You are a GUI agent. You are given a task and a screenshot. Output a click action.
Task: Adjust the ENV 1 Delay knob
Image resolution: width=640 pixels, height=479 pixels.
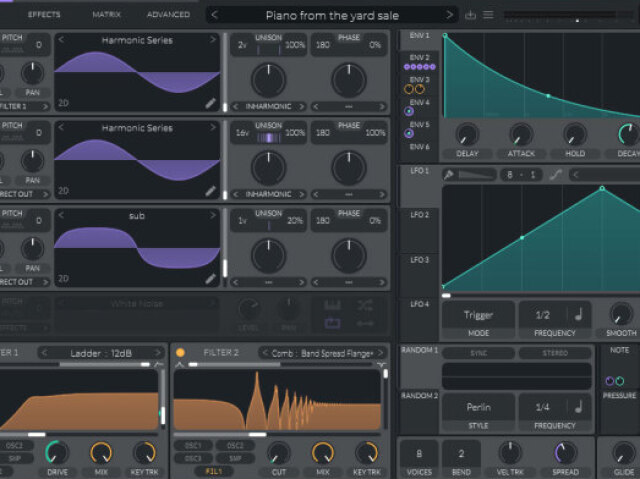pyautogui.click(x=467, y=135)
